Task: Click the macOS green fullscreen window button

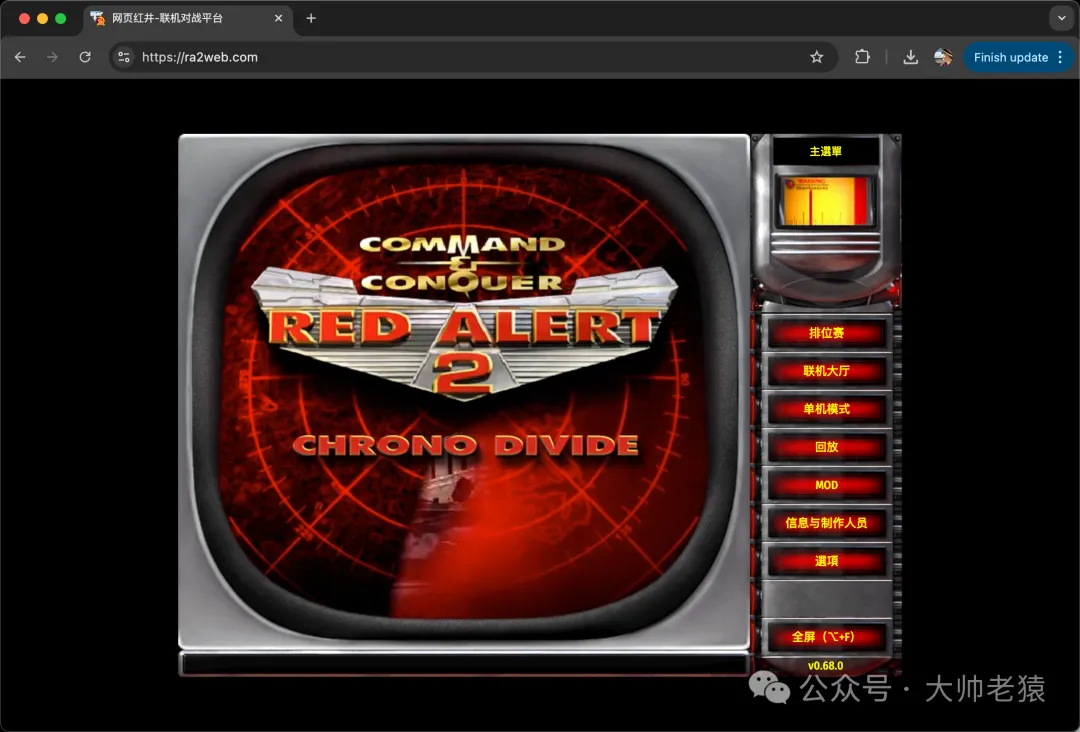Action: [x=61, y=19]
